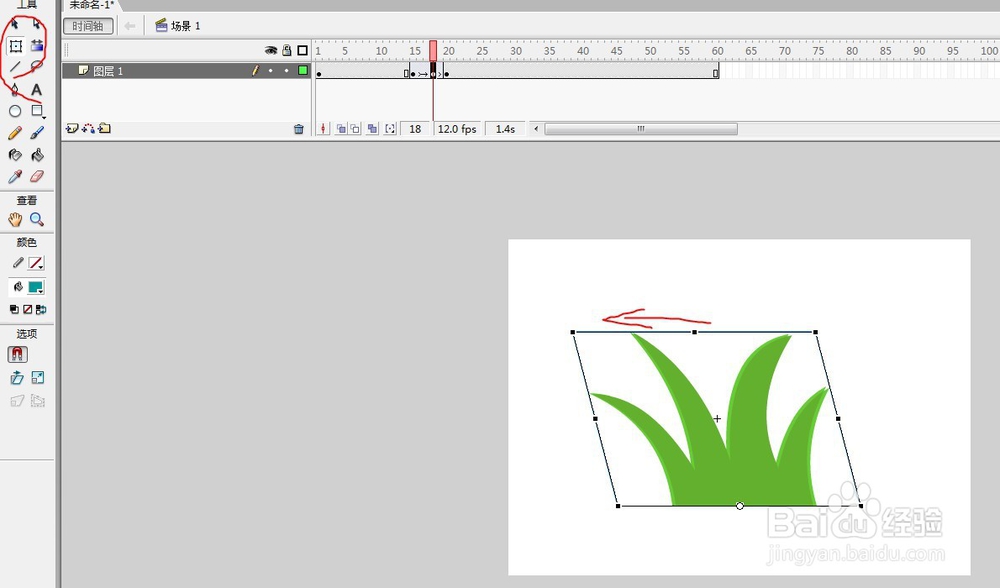Click the transform center point circle
Image resolution: width=1000 pixels, height=588 pixels.
pyautogui.click(x=740, y=506)
